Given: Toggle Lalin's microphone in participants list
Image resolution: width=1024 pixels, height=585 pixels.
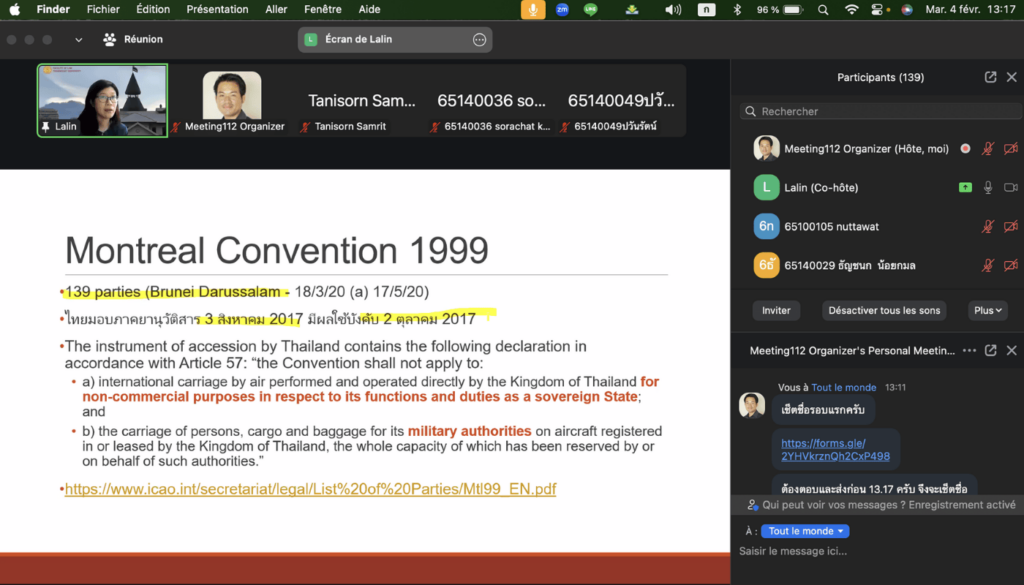Looking at the screenshot, I should pos(988,188).
